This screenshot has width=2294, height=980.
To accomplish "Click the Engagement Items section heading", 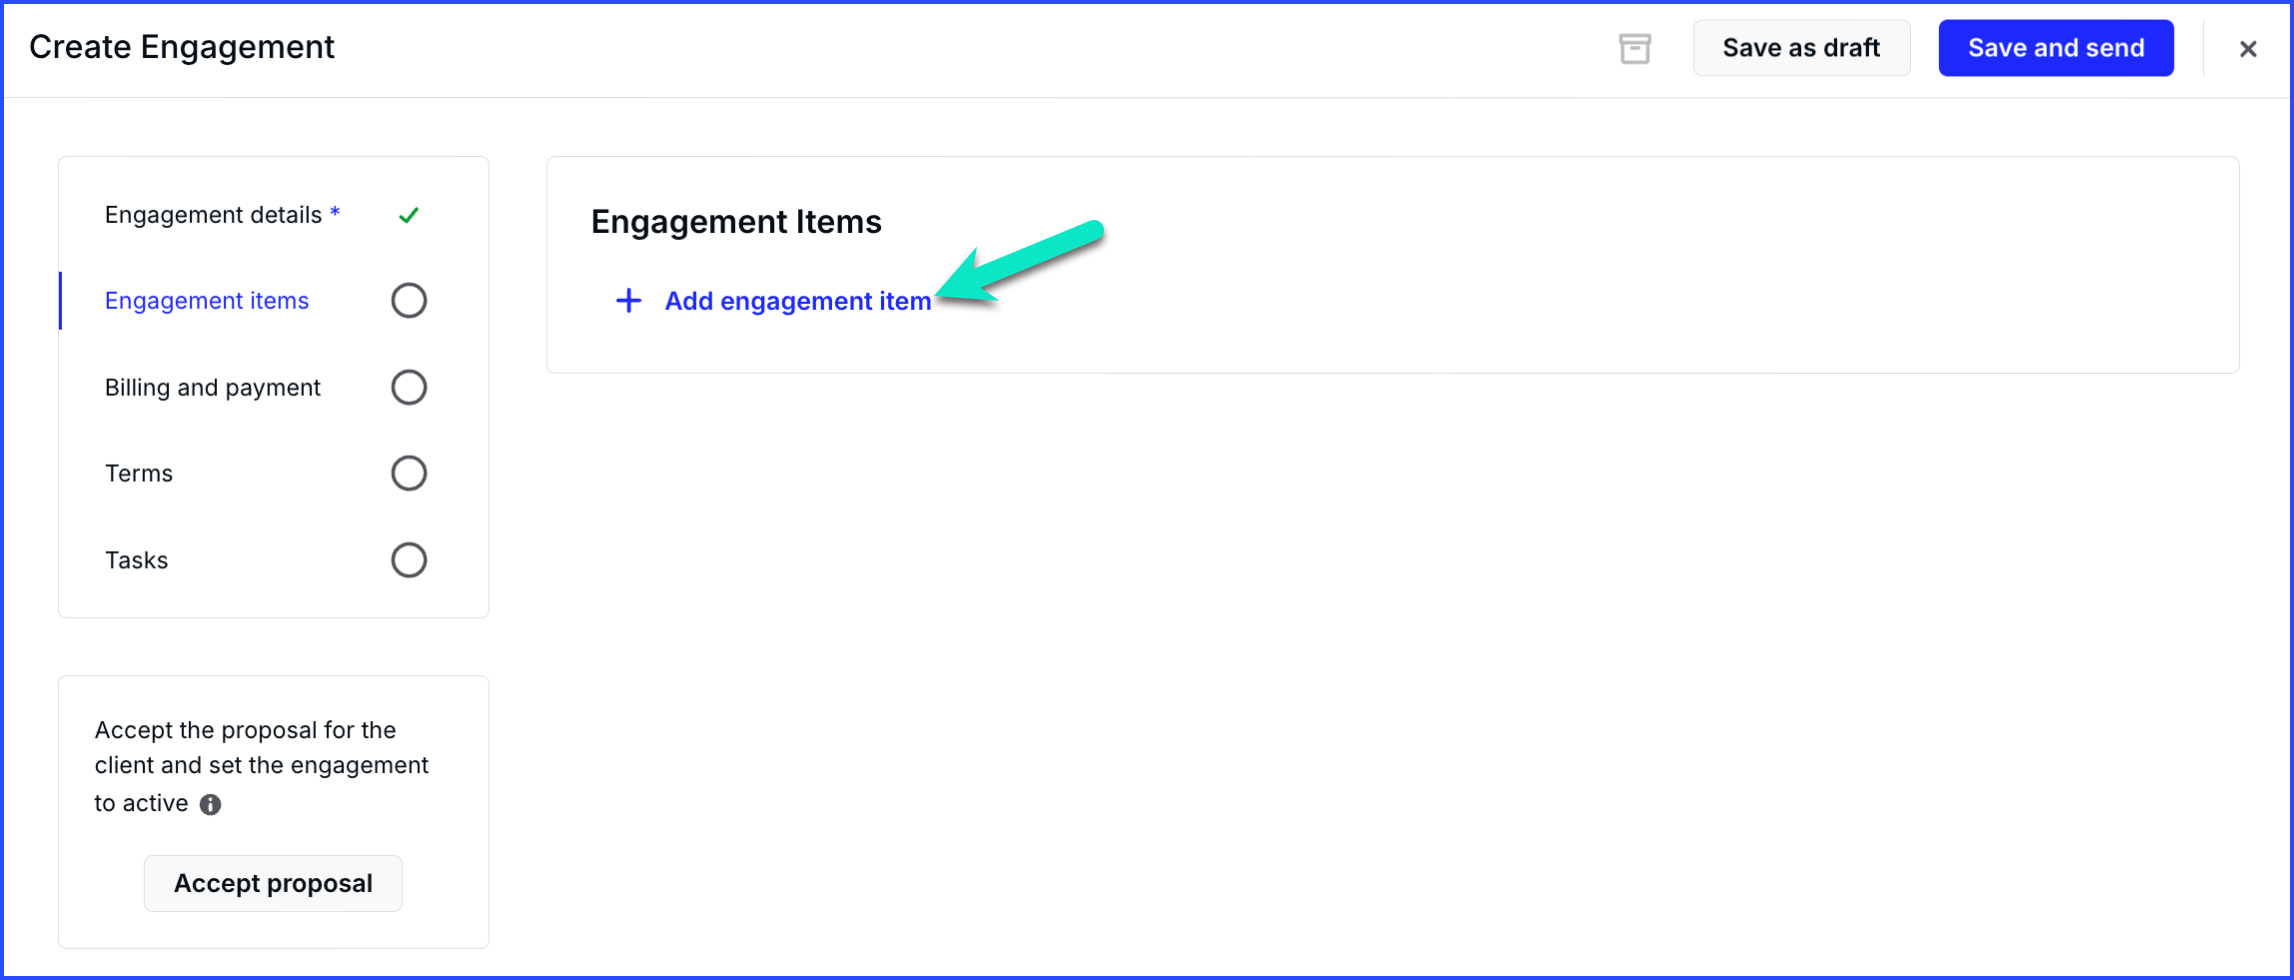I will pos(736,221).
